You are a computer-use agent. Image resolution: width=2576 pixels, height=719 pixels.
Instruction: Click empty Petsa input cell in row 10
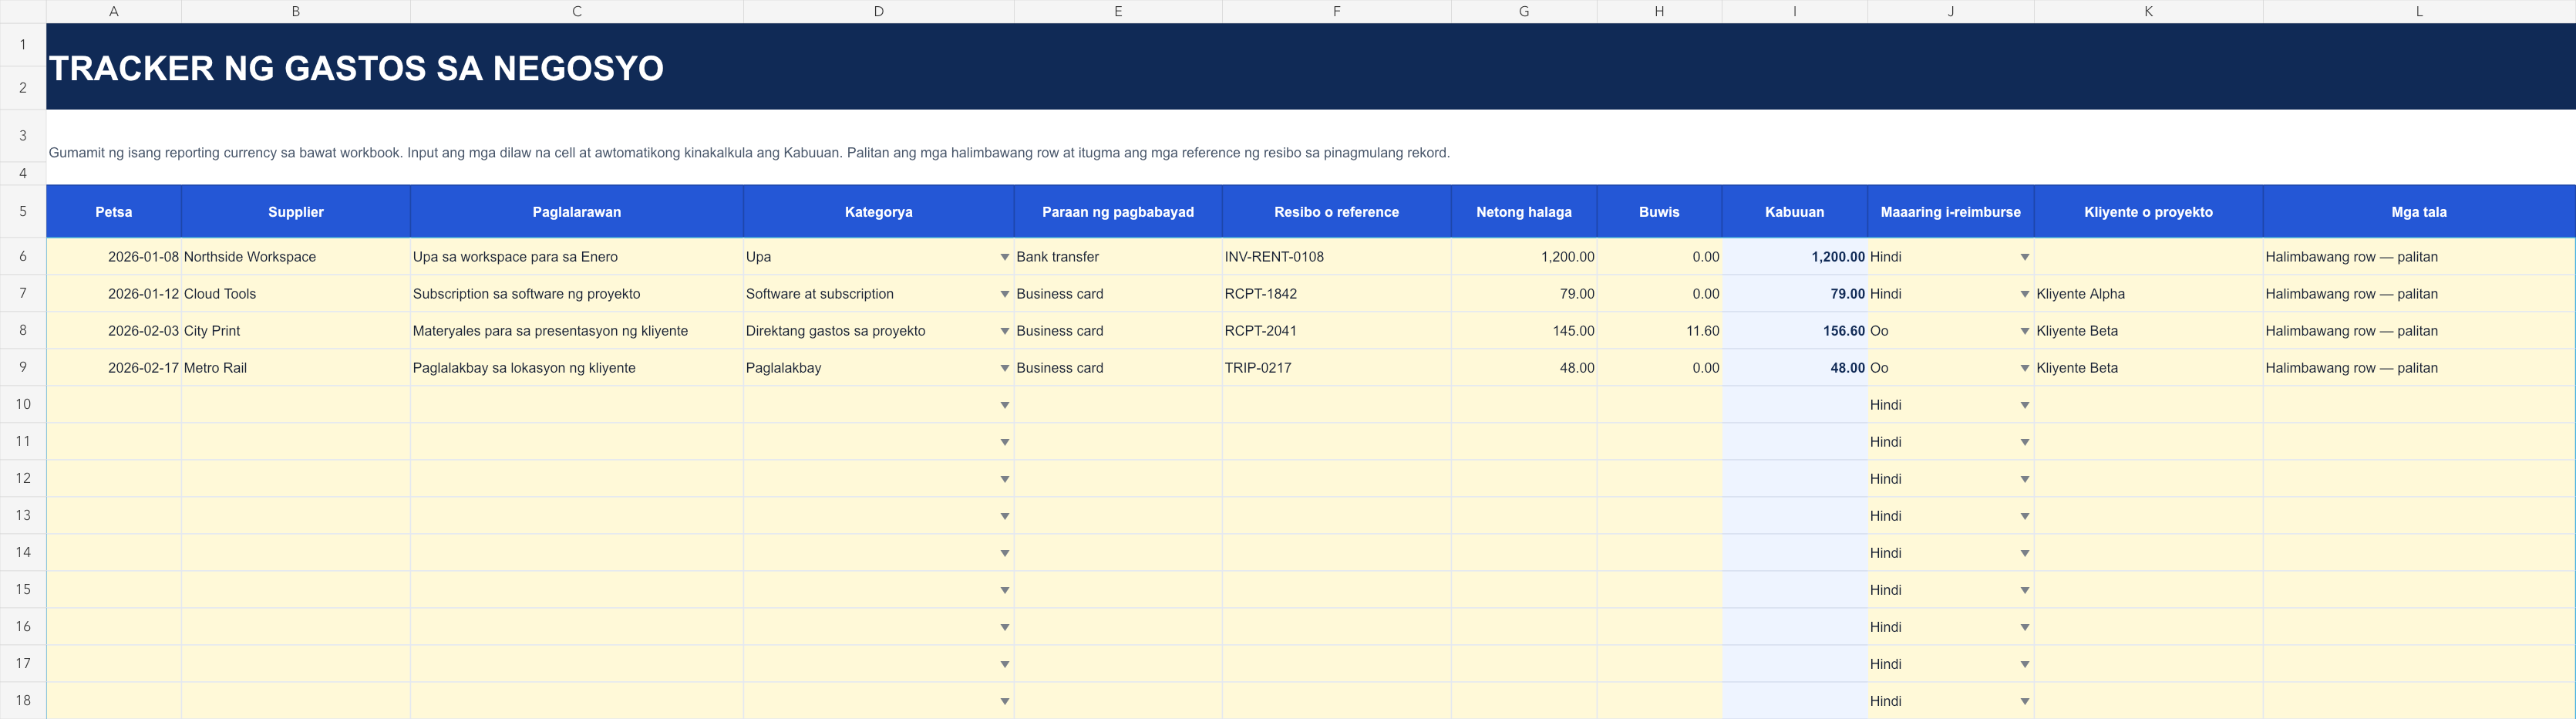[x=114, y=405]
